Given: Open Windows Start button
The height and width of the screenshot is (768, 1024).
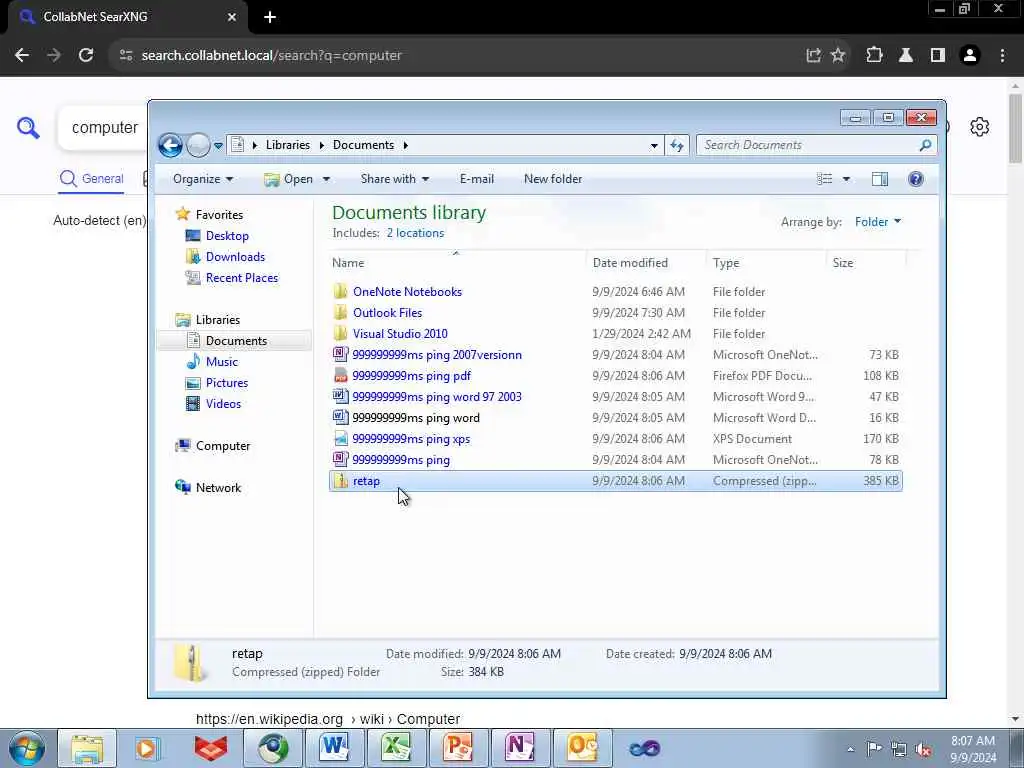Looking at the screenshot, I should pos(26,748).
